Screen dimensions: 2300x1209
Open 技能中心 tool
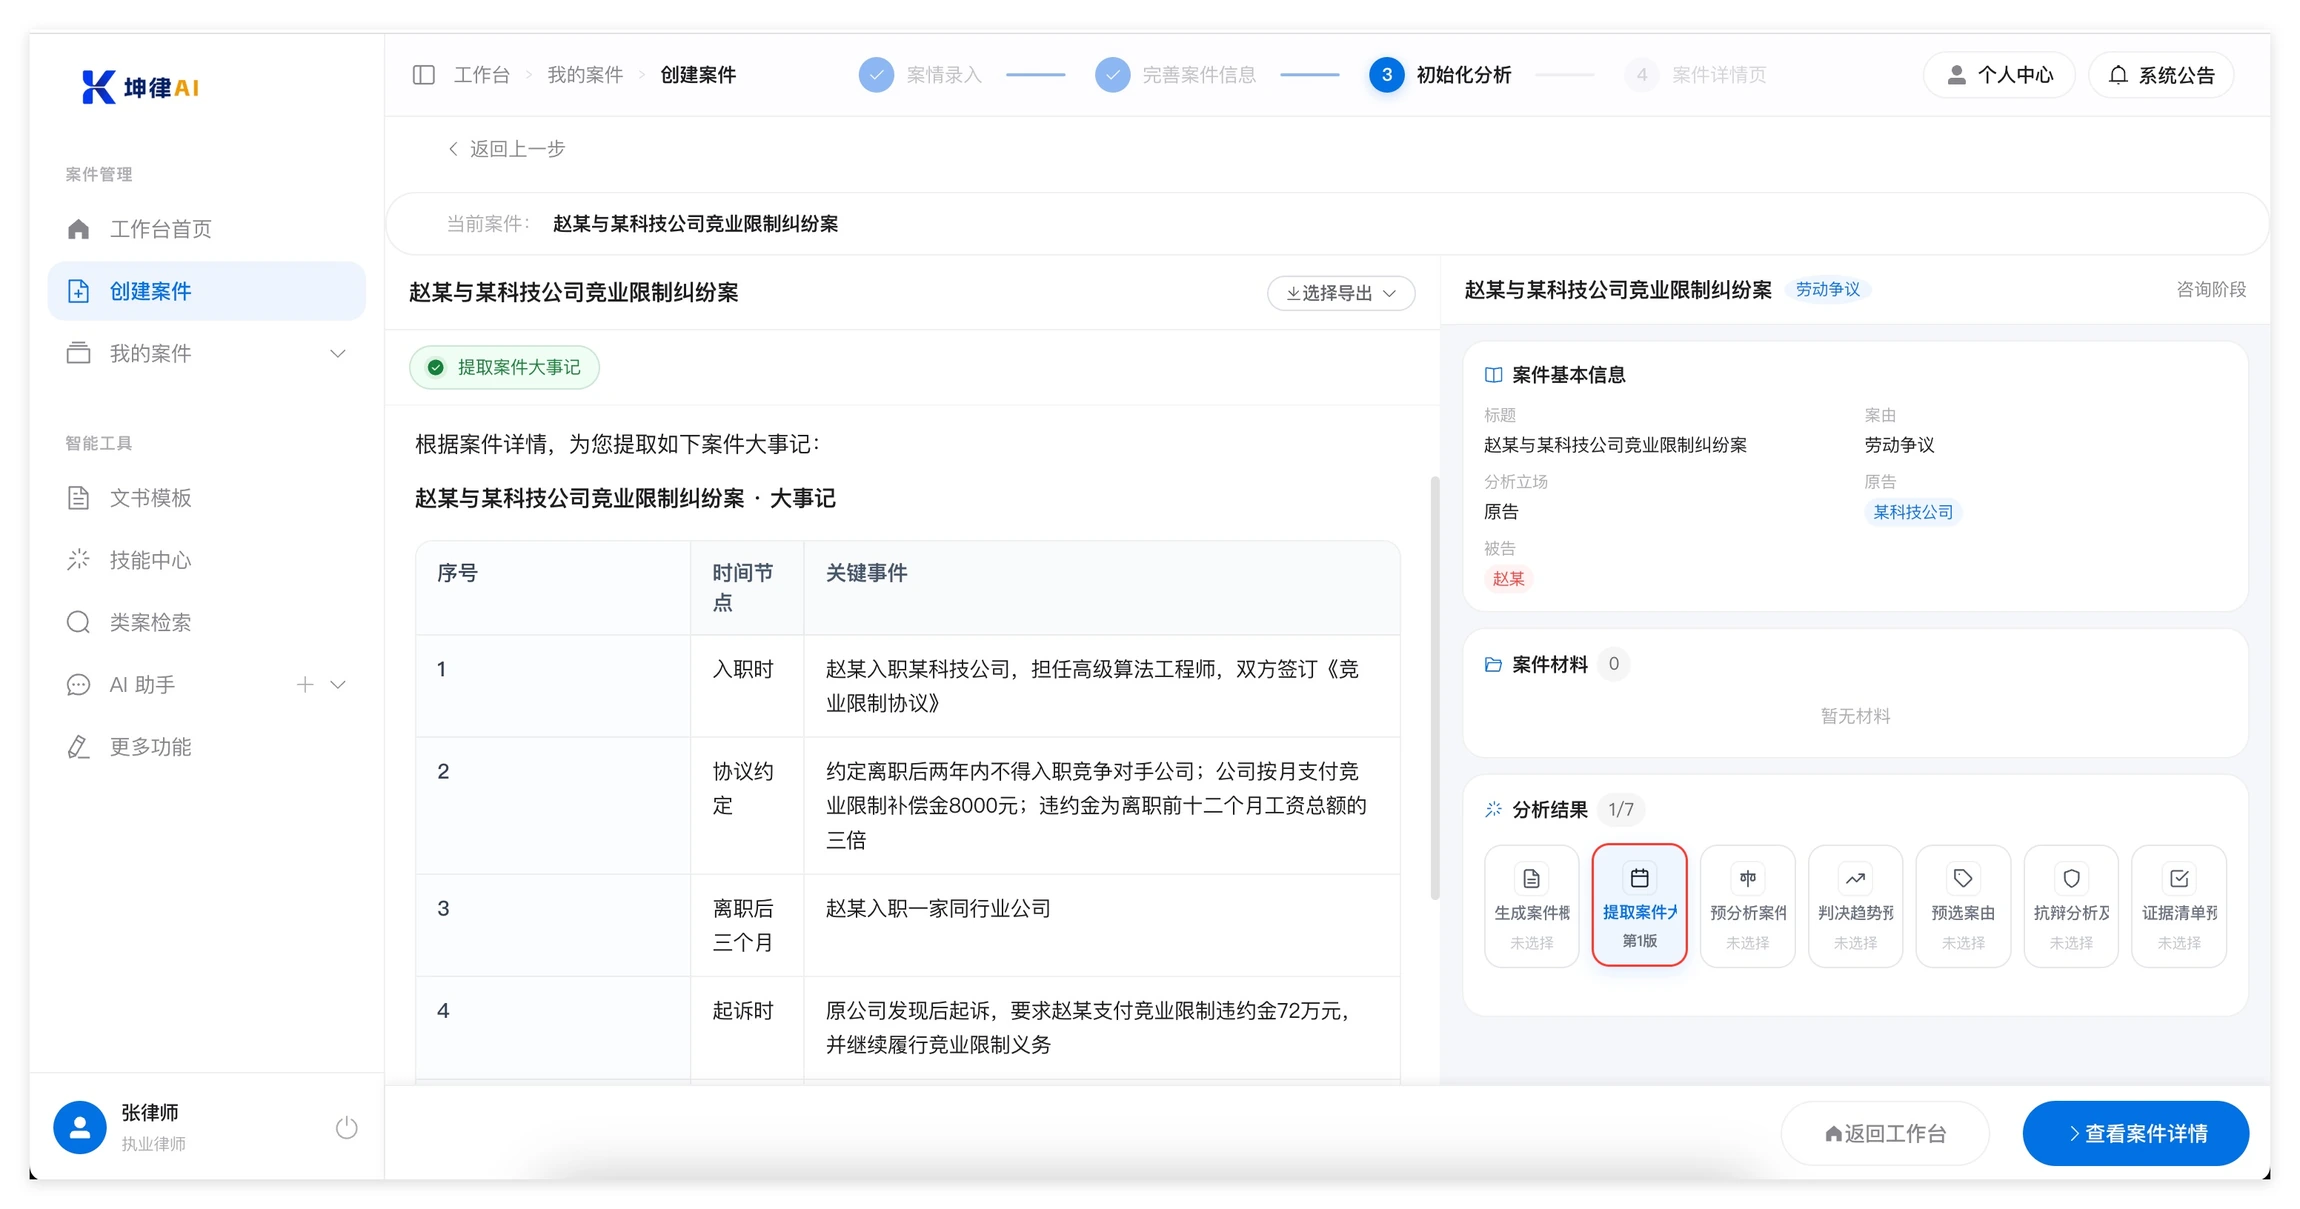pyautogui.click(x=207, y=560)
